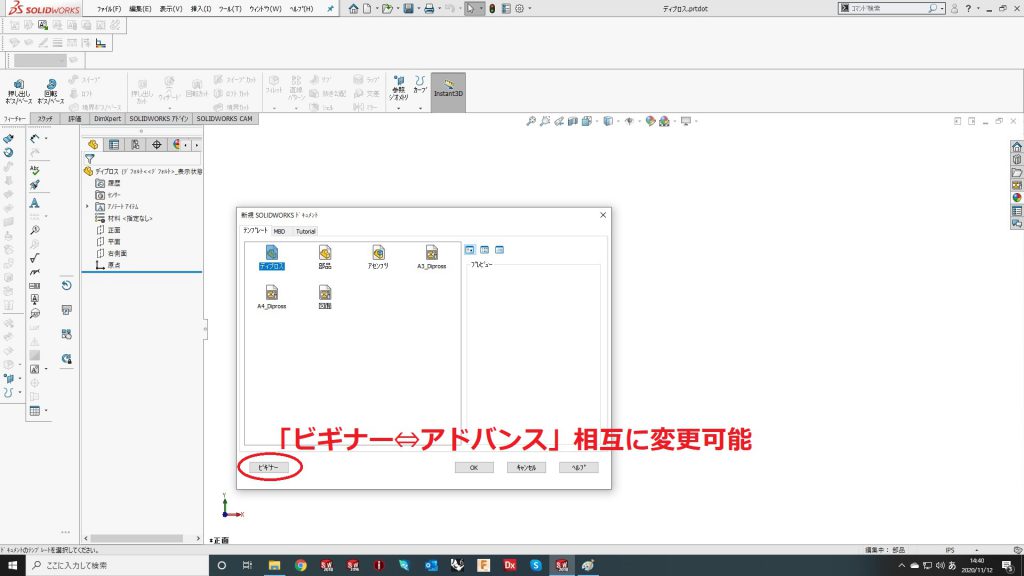The width and height of the screenshot is (1024, 576).
Task: Click the Note (A) annotation tool
Action: [35, 203]
